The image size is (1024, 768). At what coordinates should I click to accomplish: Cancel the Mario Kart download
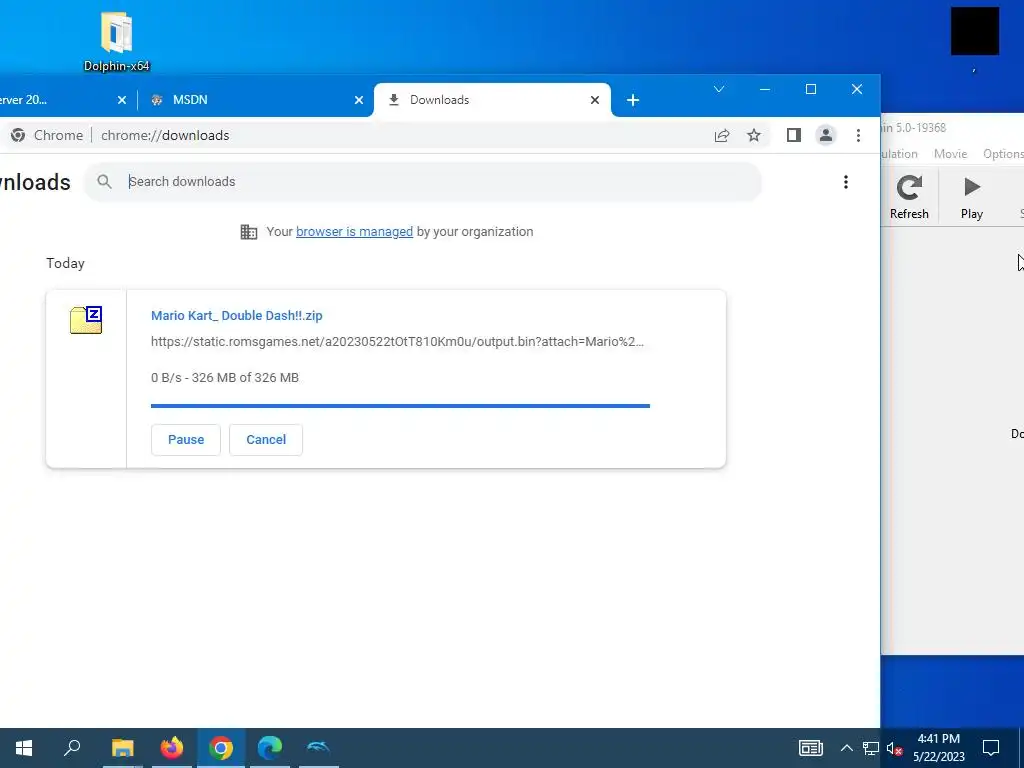266,440
